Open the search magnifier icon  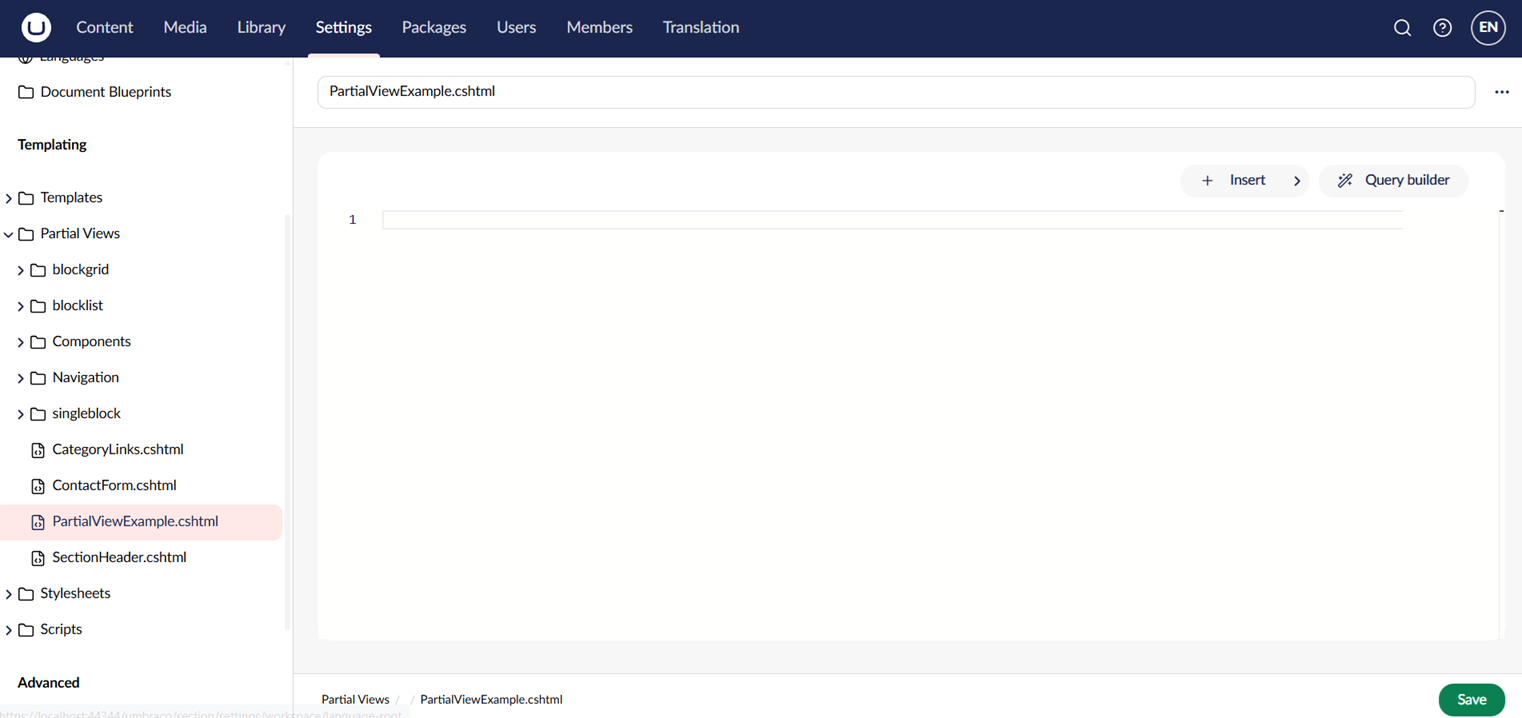point(1402,28)
